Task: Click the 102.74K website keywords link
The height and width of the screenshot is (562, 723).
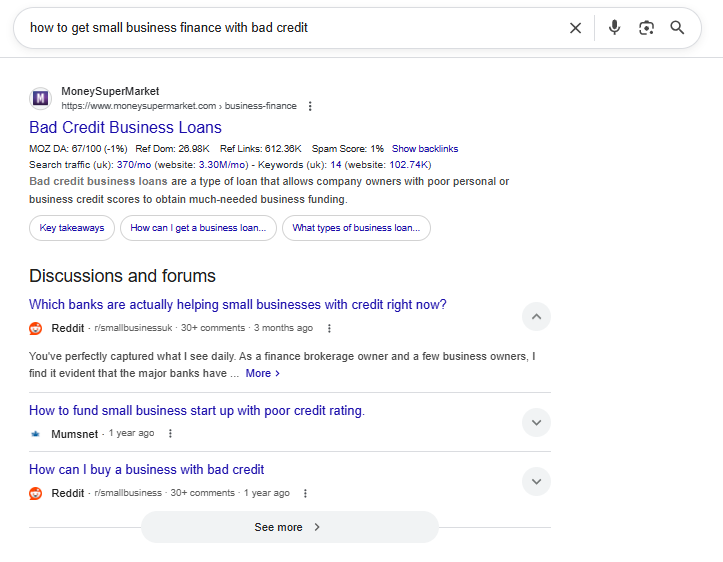Action: pos(409,165)
